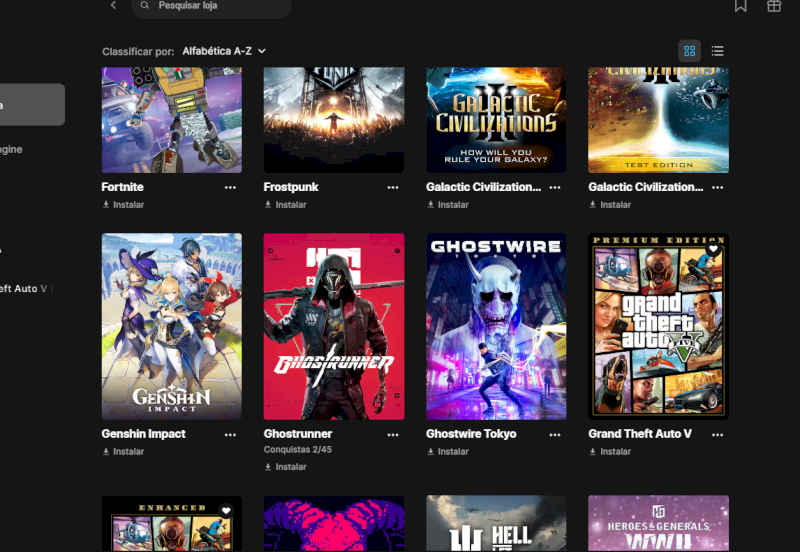
Task: Open the wishlist bookmark icon
Action: point(740,6)
